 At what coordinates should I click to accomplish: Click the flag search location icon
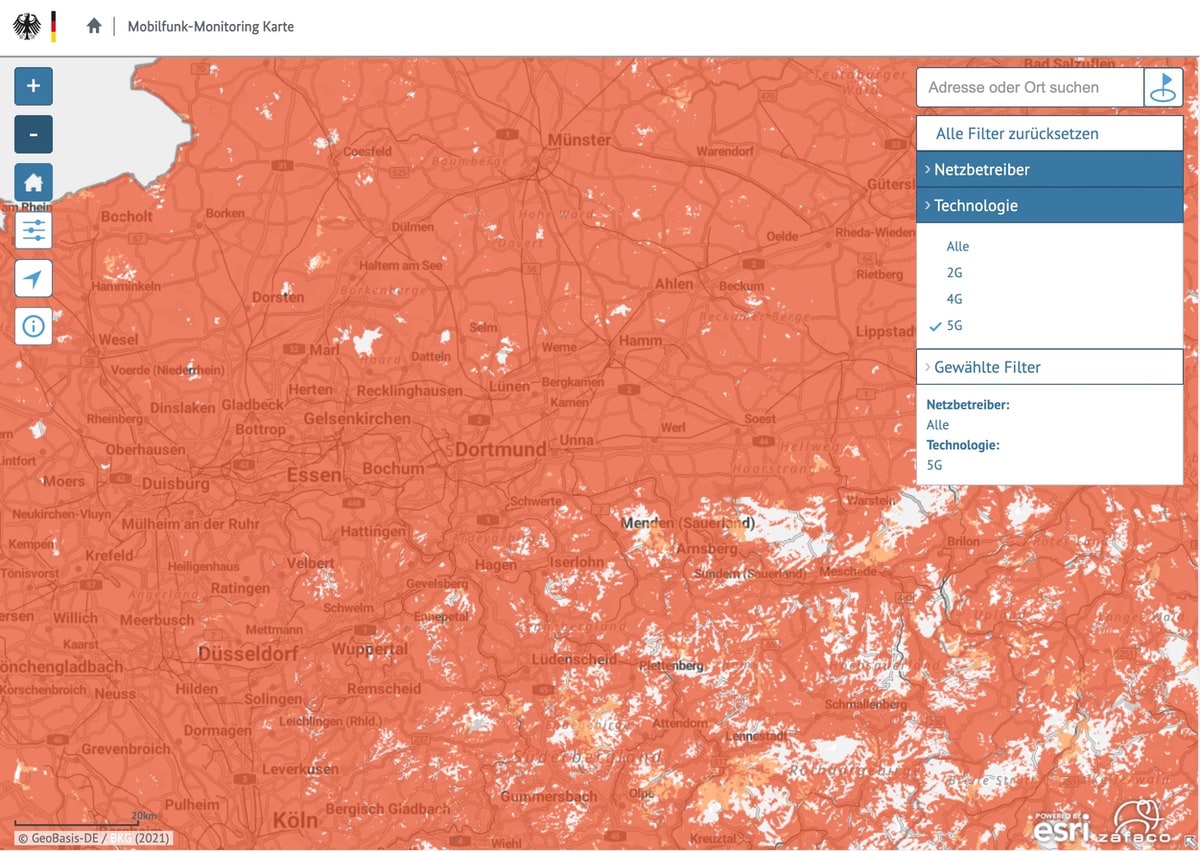pyautogui.click(x=1163, y=87)
